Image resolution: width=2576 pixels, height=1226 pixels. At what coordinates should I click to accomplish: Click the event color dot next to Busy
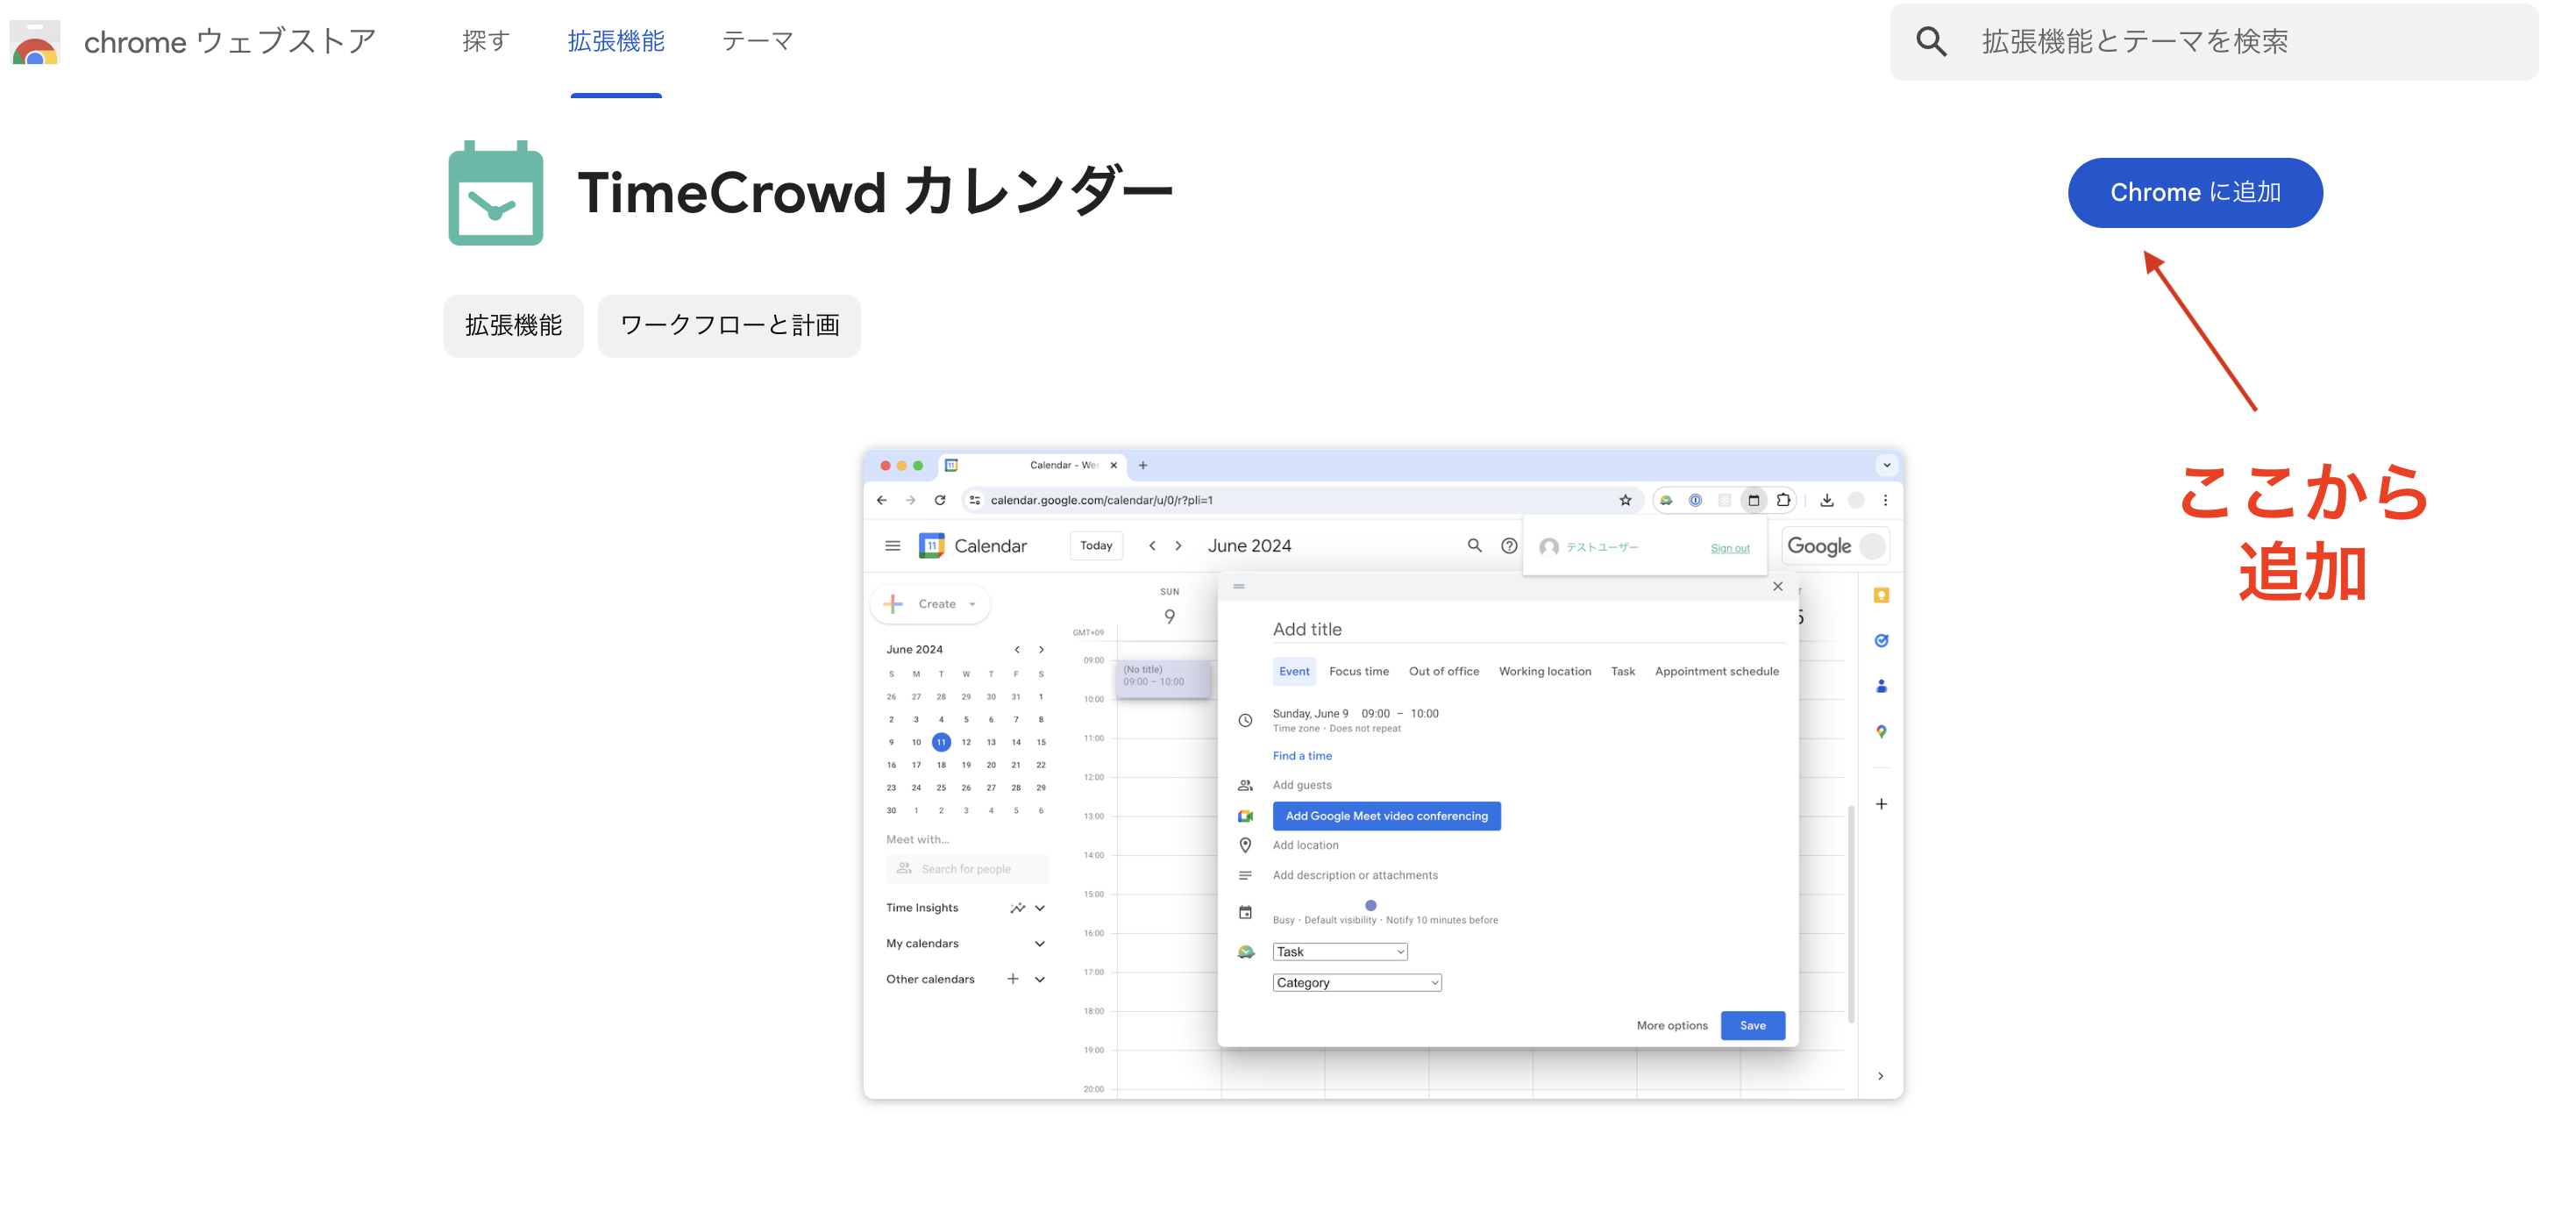coord(1370,905)
